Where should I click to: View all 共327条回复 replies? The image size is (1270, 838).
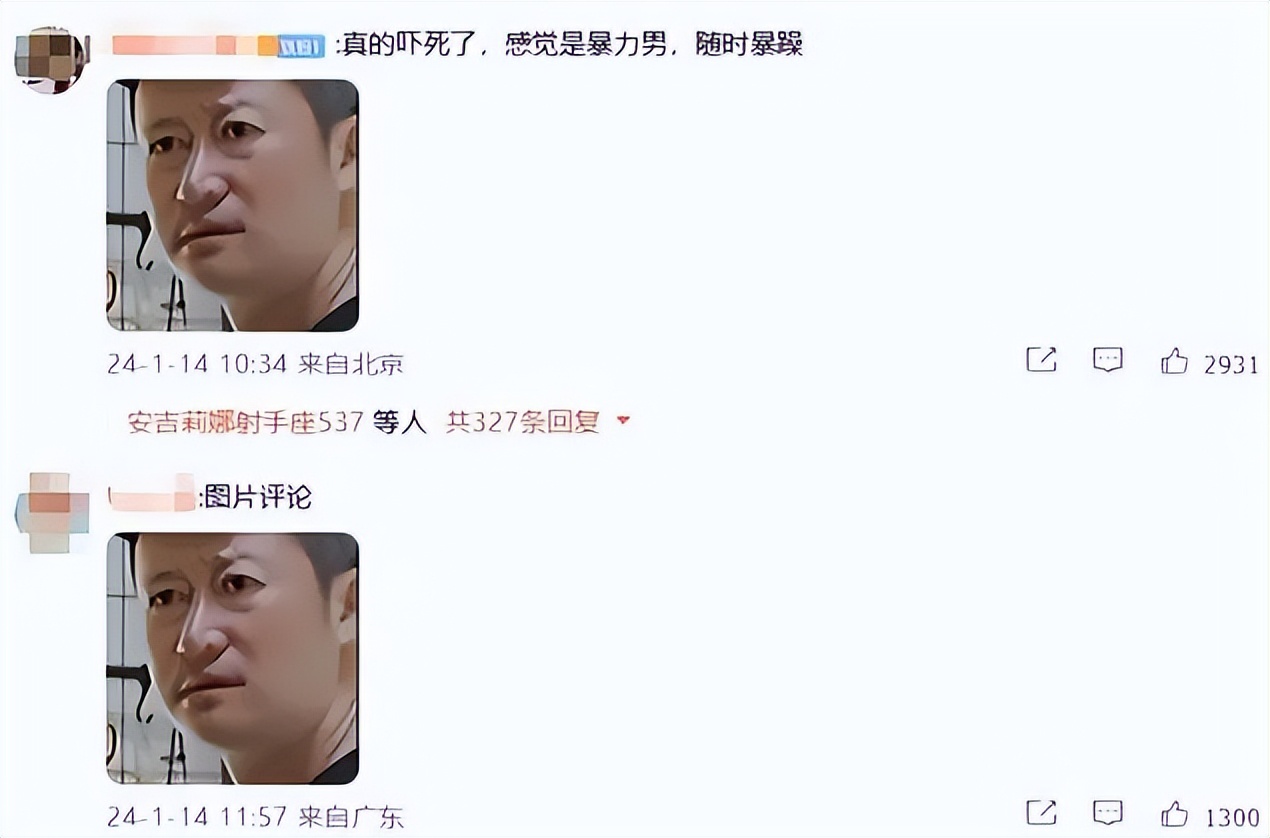[522, 422]
